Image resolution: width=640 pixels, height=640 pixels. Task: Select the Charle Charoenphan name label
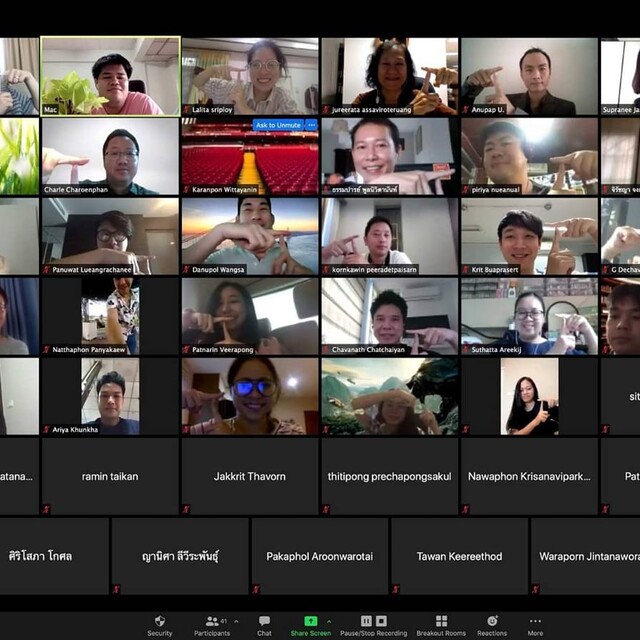76,189
